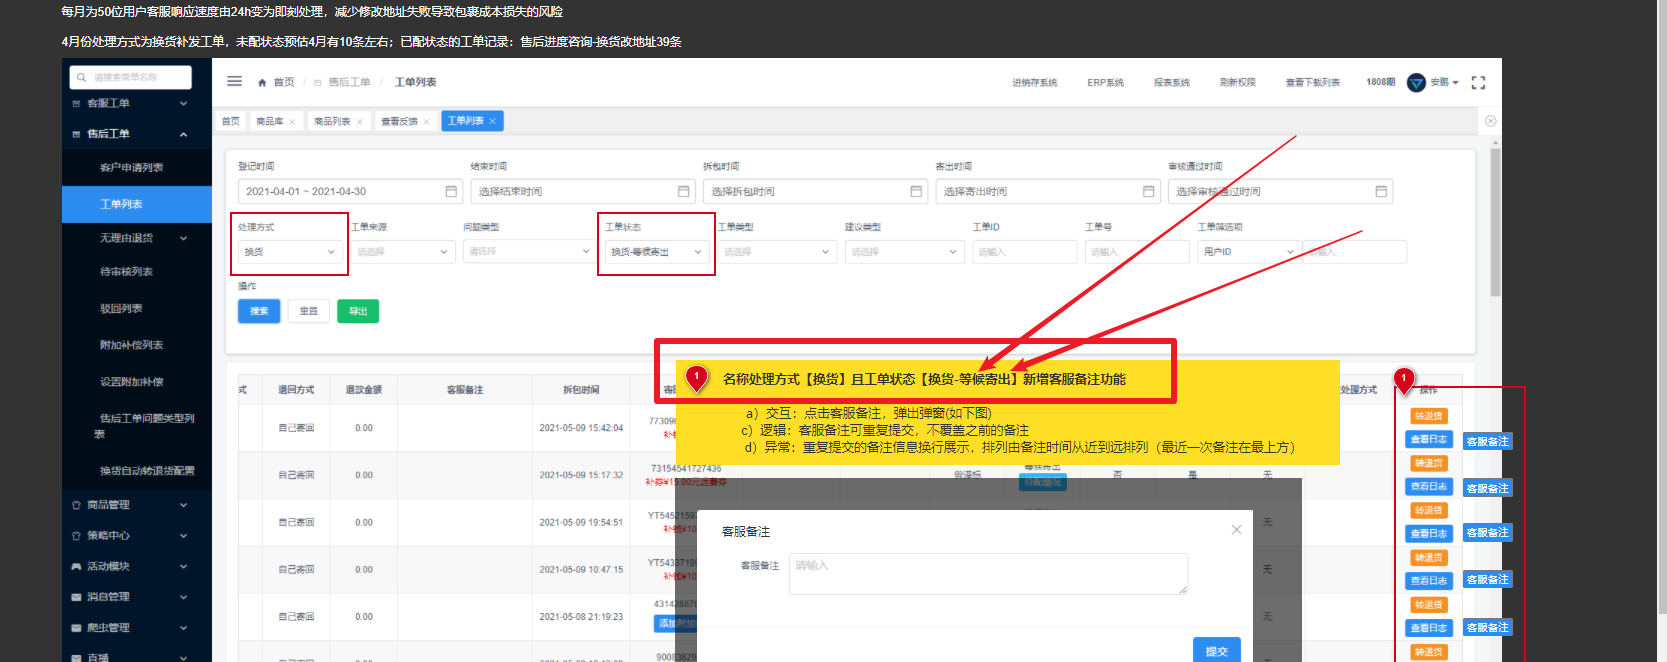Click the 活动模块 gamepad icon
This screenshot has height=662, width=1667.
click(76, 566)
